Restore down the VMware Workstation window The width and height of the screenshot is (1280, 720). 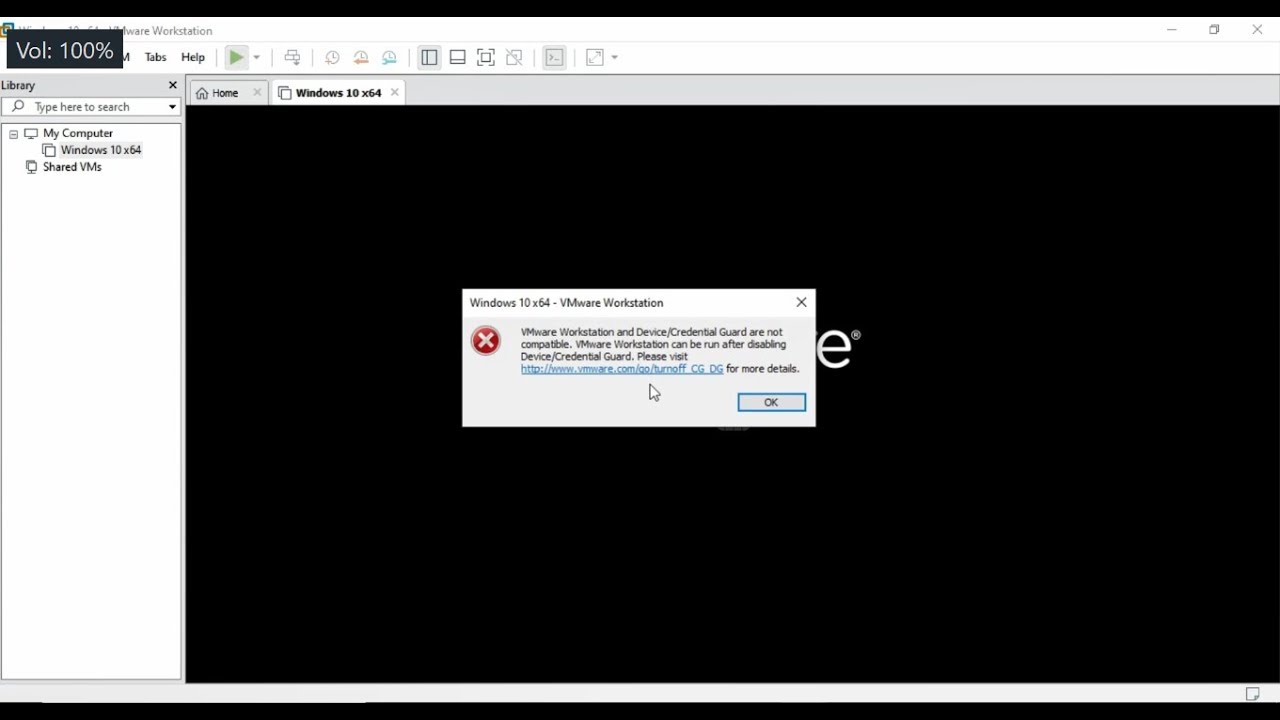1214,30
